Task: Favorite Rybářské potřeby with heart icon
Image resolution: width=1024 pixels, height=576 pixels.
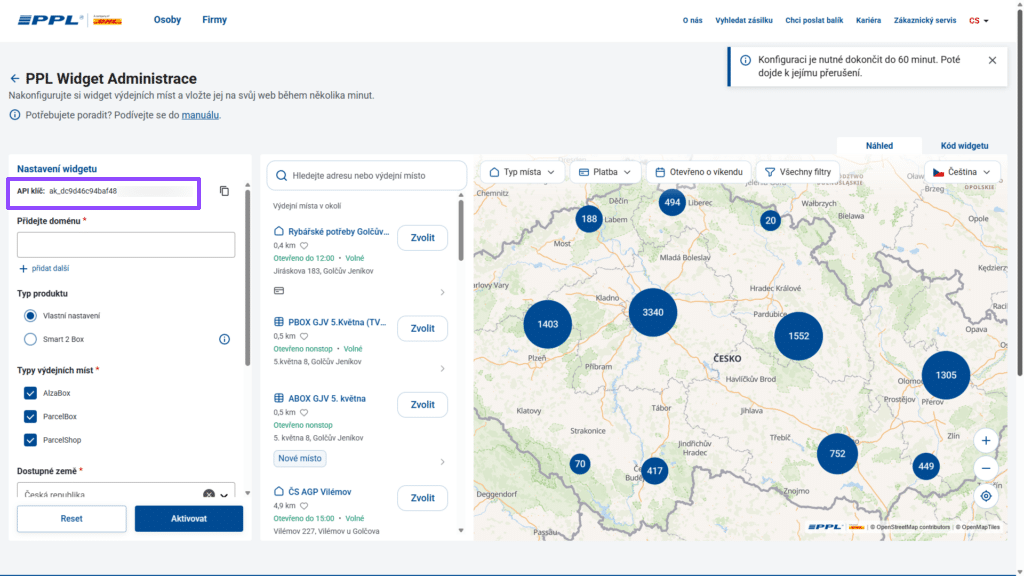Action: 304,246
